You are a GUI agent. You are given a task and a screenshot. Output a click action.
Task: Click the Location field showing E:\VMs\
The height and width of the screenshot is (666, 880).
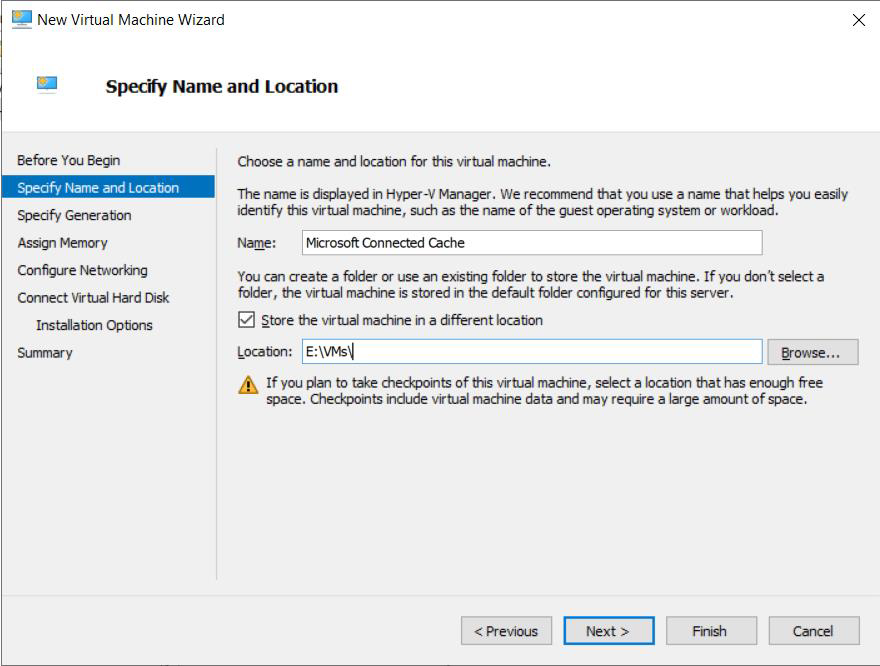[532, 352]
